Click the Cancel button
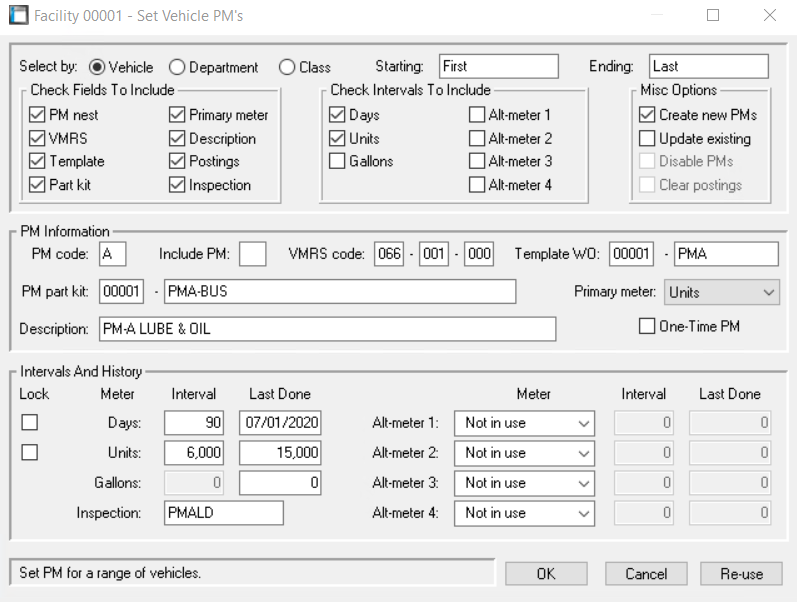 645,574
